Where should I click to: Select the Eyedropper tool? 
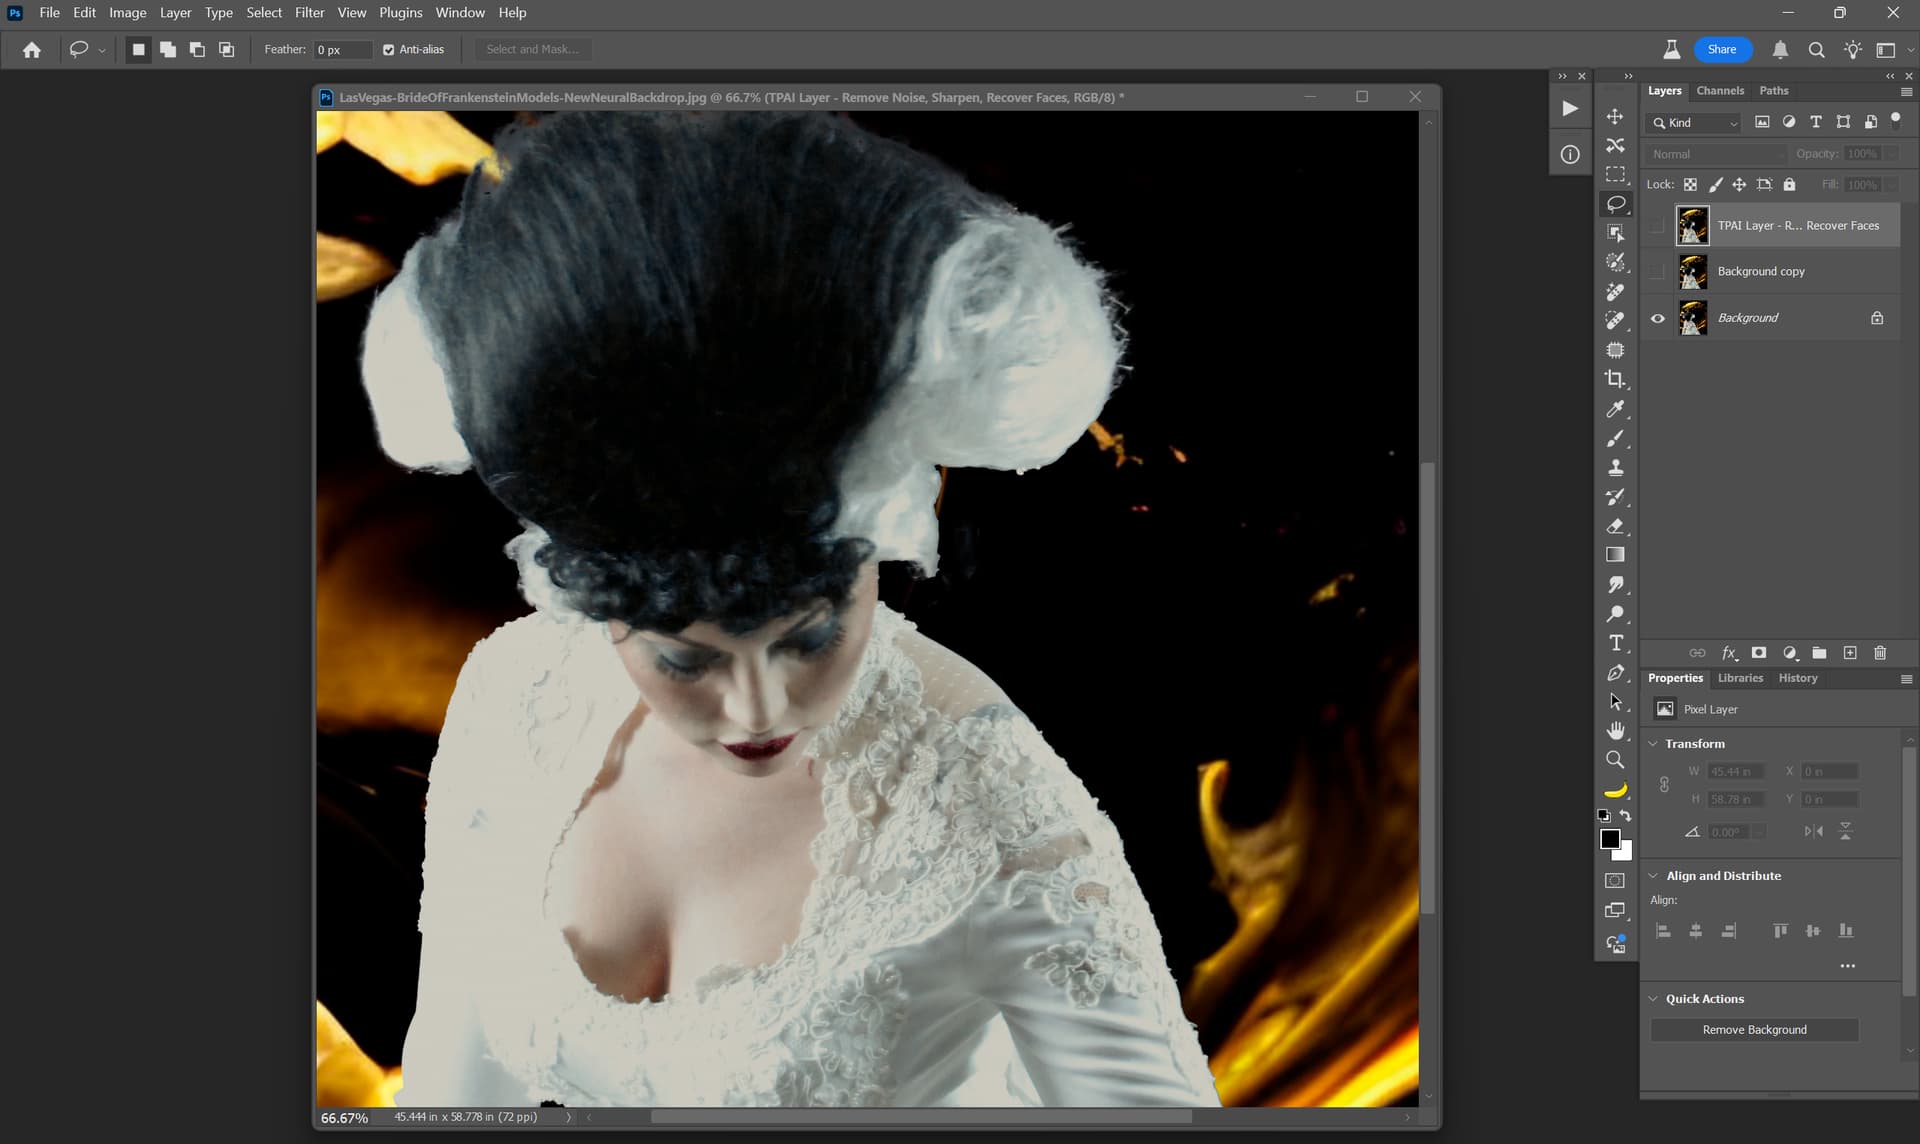pyautogui.click(x=1614, y=409)
